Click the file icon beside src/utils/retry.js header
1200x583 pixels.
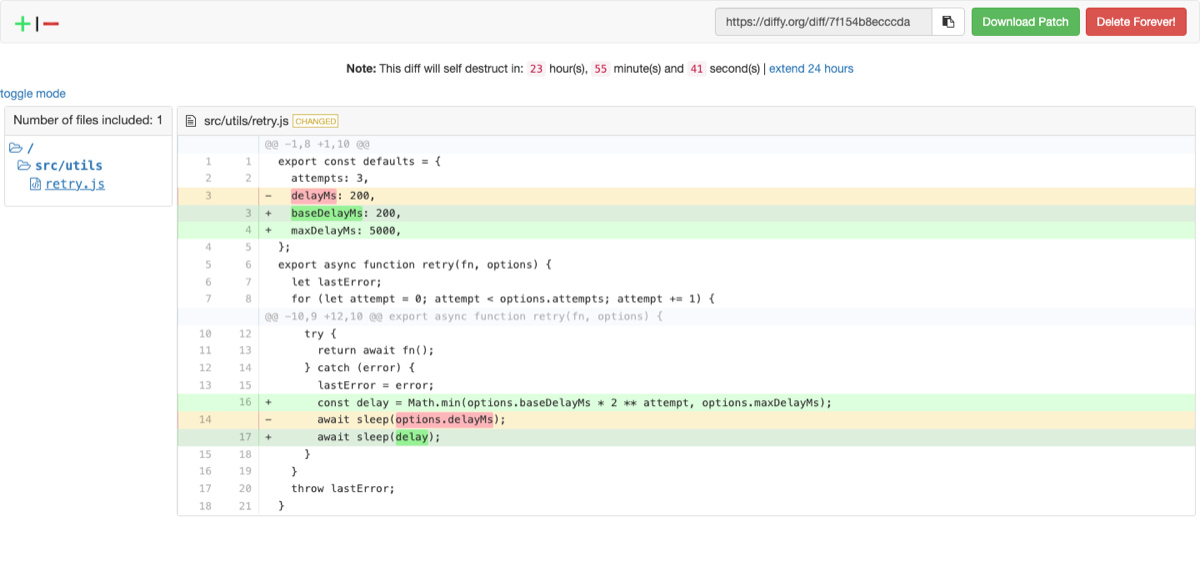click(x=191, y=121)
